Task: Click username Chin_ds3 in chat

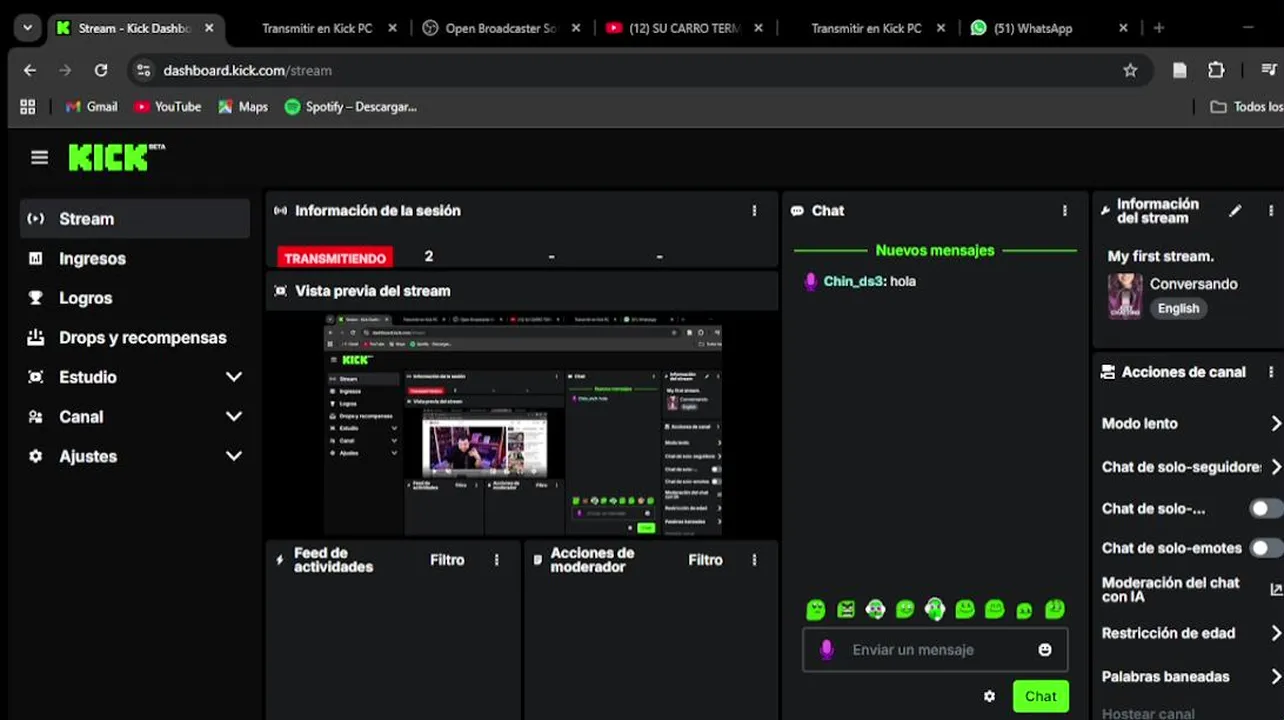Action: coord(853,282)
